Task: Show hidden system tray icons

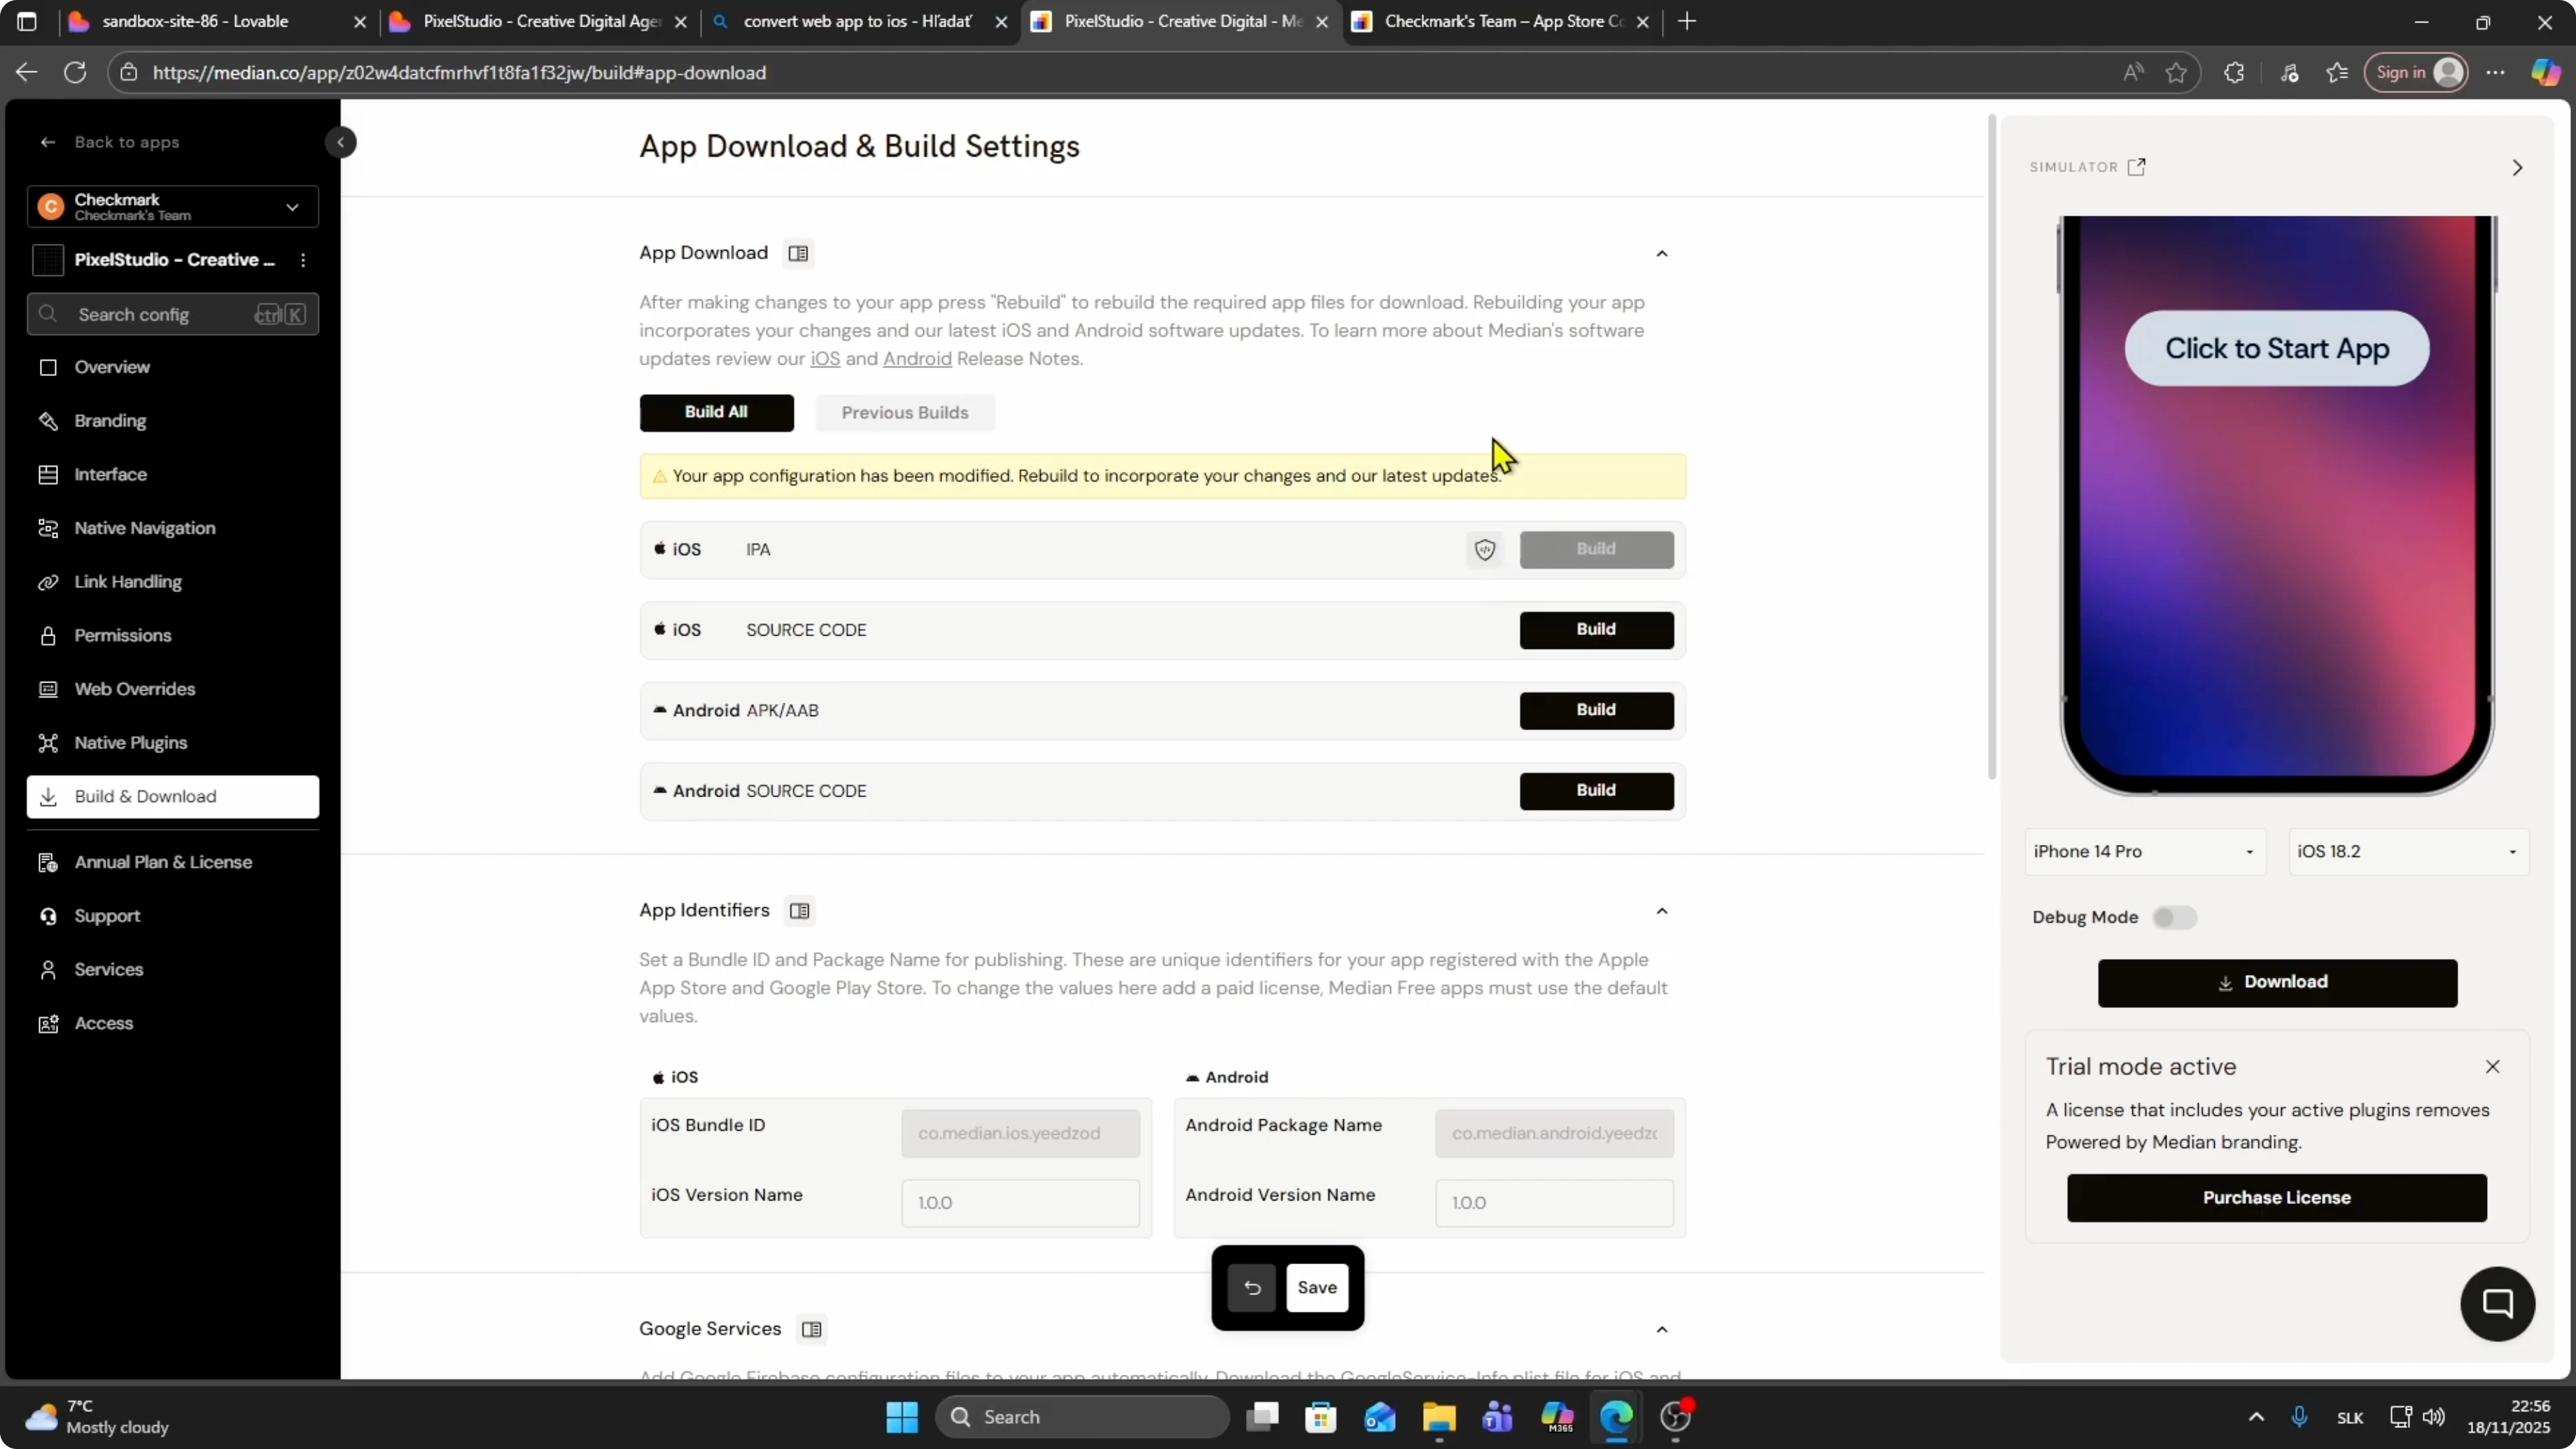Action: [x=2256, y=1417]
